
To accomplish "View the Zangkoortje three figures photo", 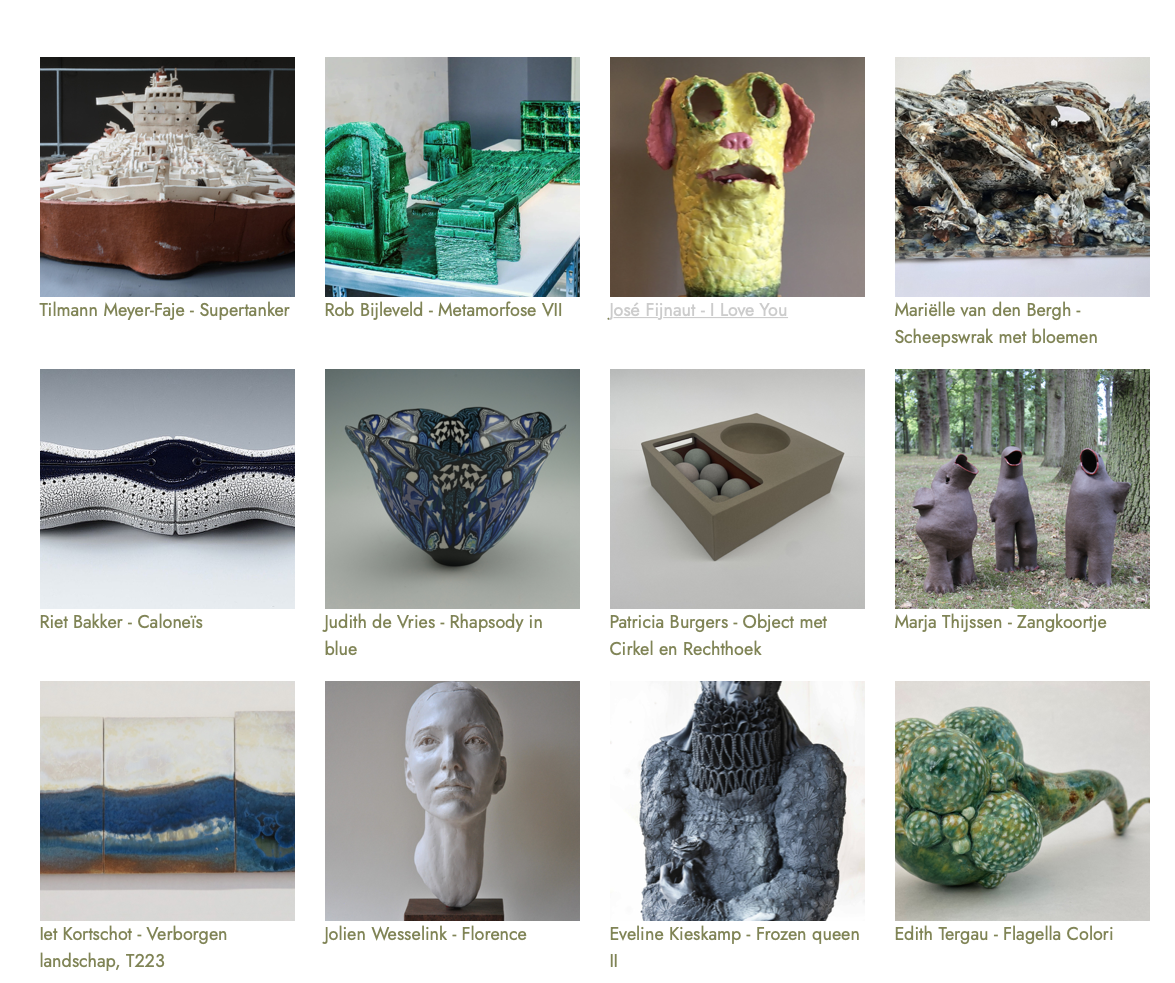I will pos(1021,489).
